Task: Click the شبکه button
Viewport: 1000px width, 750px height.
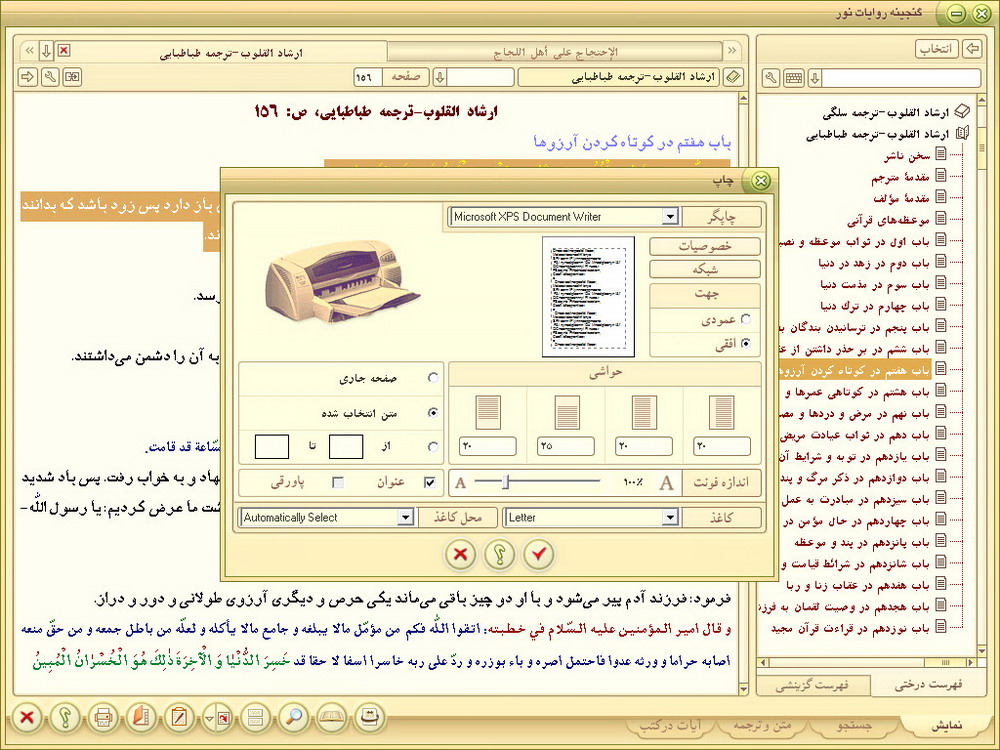Action: (x=705, y=269)
